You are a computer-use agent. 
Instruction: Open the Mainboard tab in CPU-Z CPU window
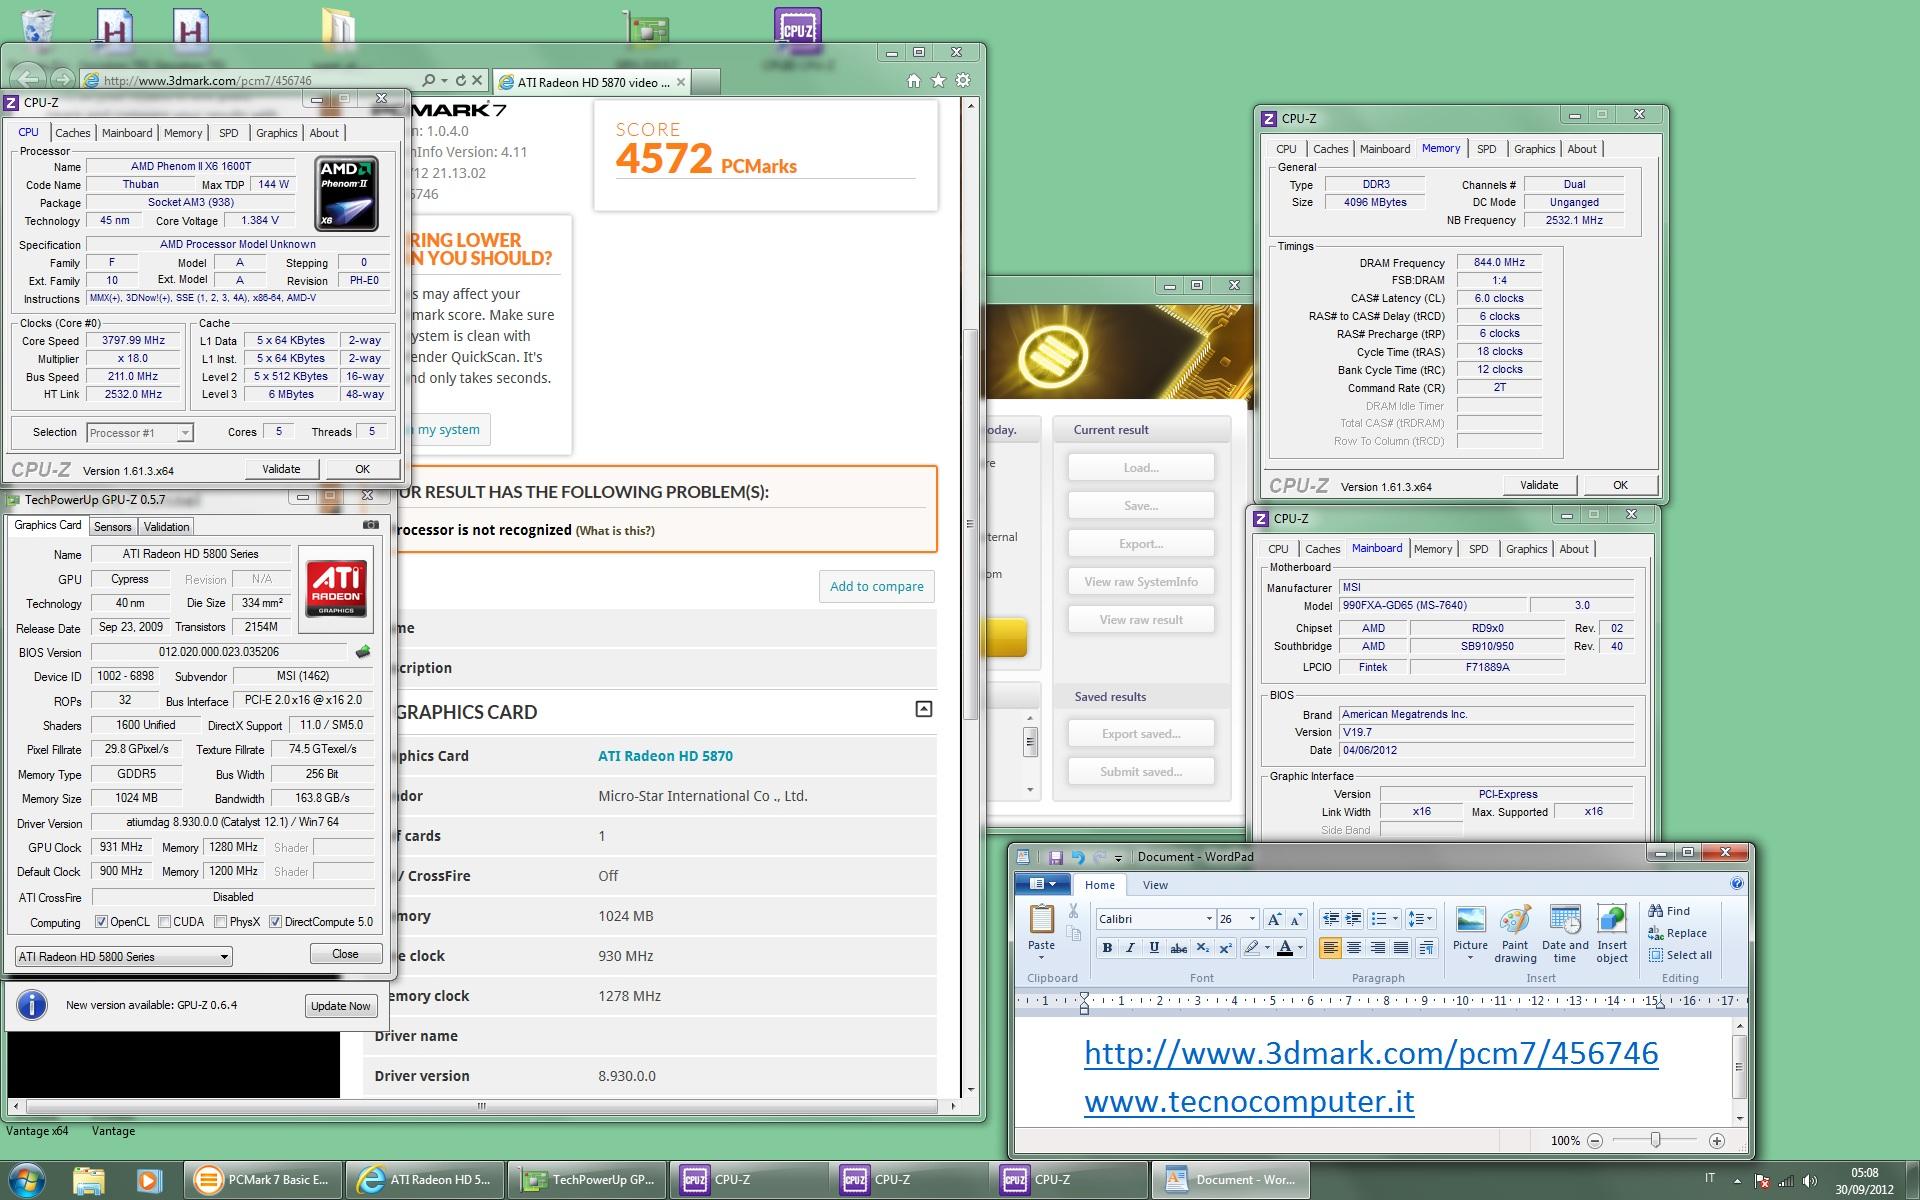[127, 133]
